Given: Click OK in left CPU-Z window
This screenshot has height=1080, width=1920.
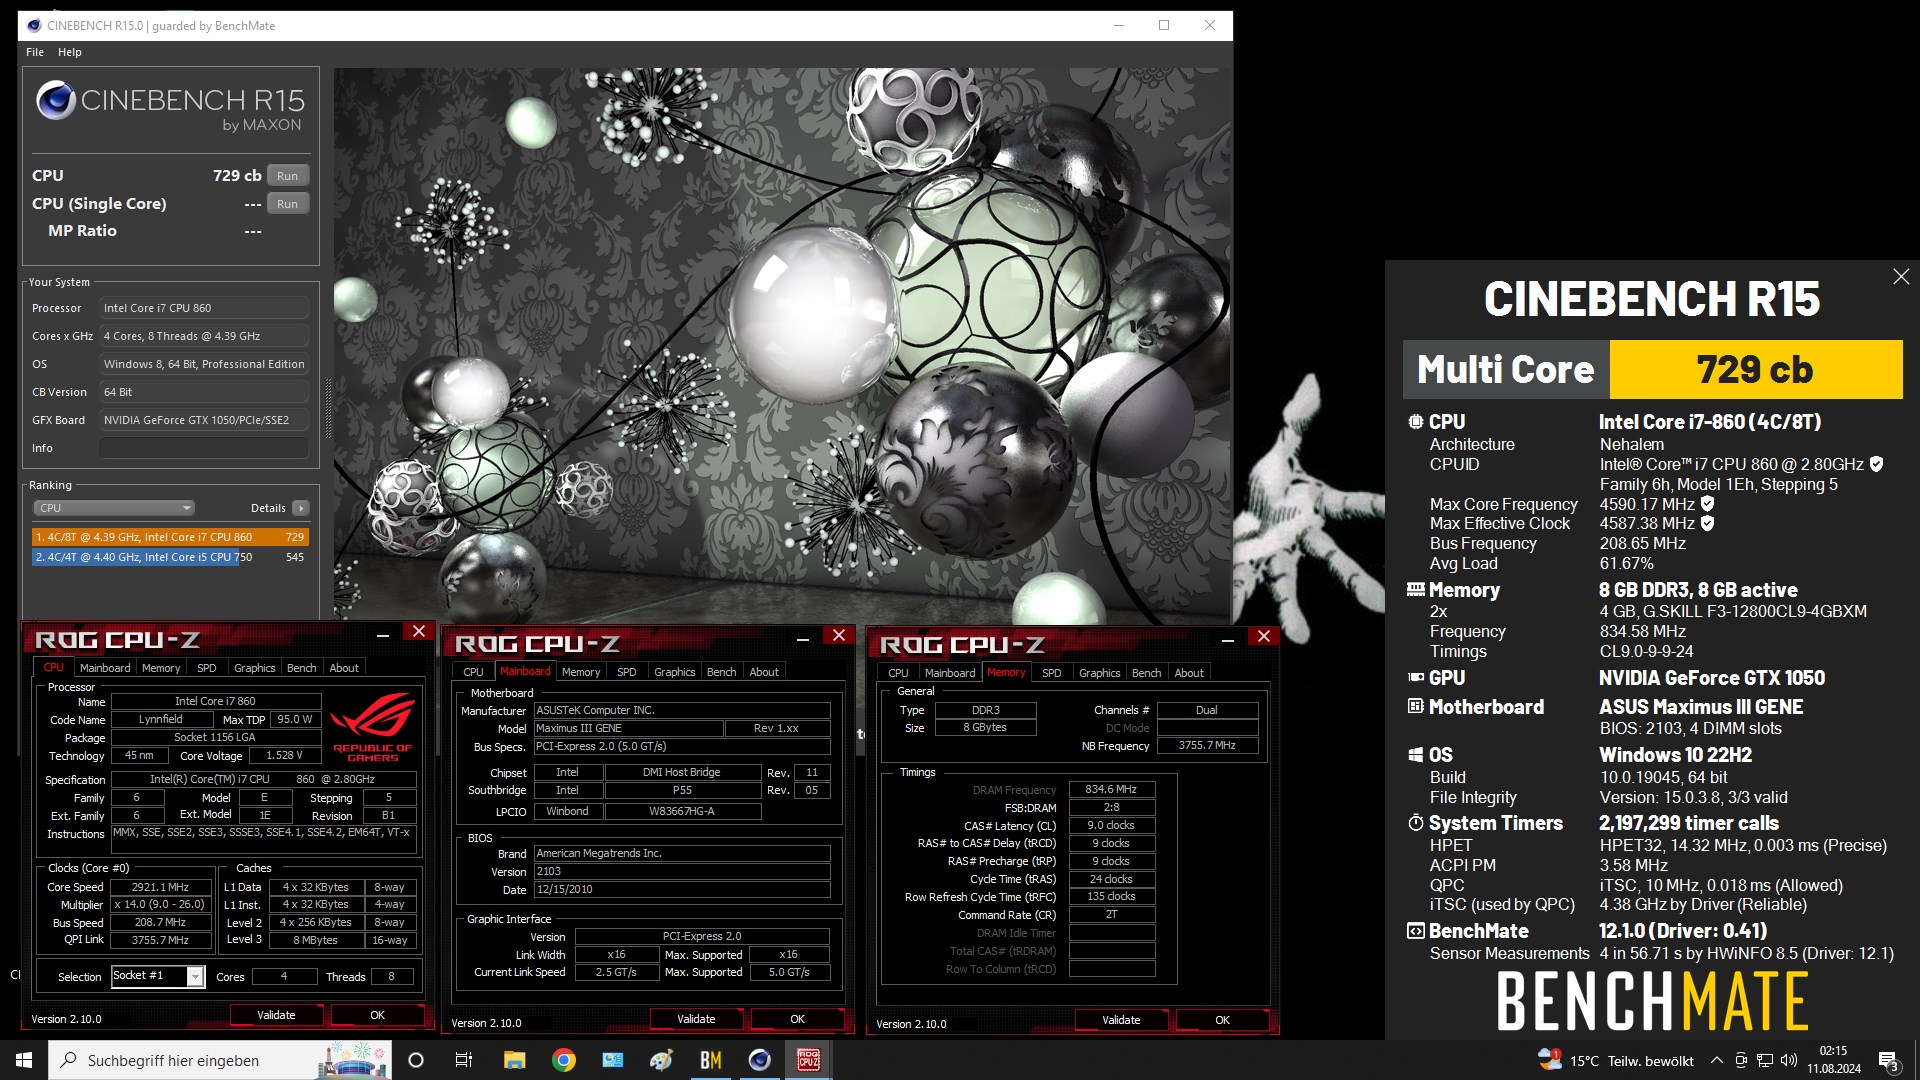Looking at the screenshot, I should point(377,1015).
